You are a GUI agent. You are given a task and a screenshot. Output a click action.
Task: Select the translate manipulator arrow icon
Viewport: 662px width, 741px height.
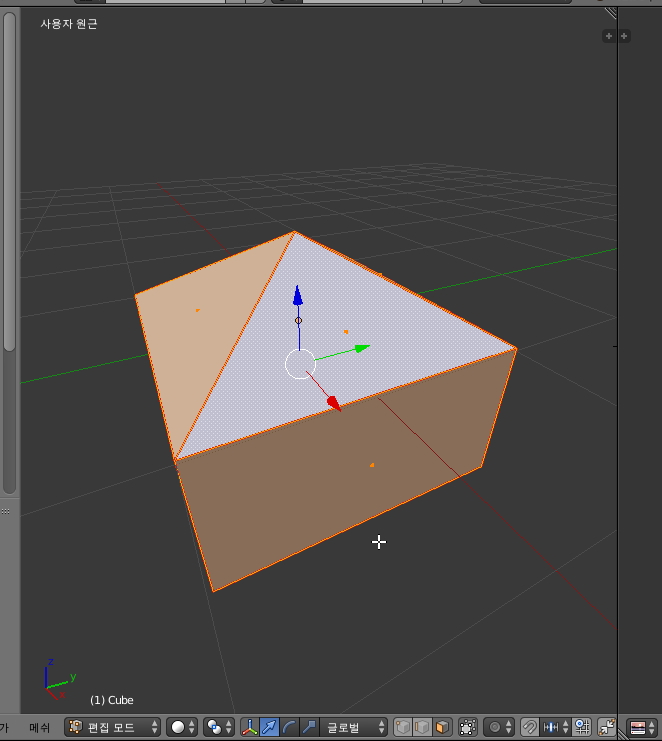click(x=269, y=727)
